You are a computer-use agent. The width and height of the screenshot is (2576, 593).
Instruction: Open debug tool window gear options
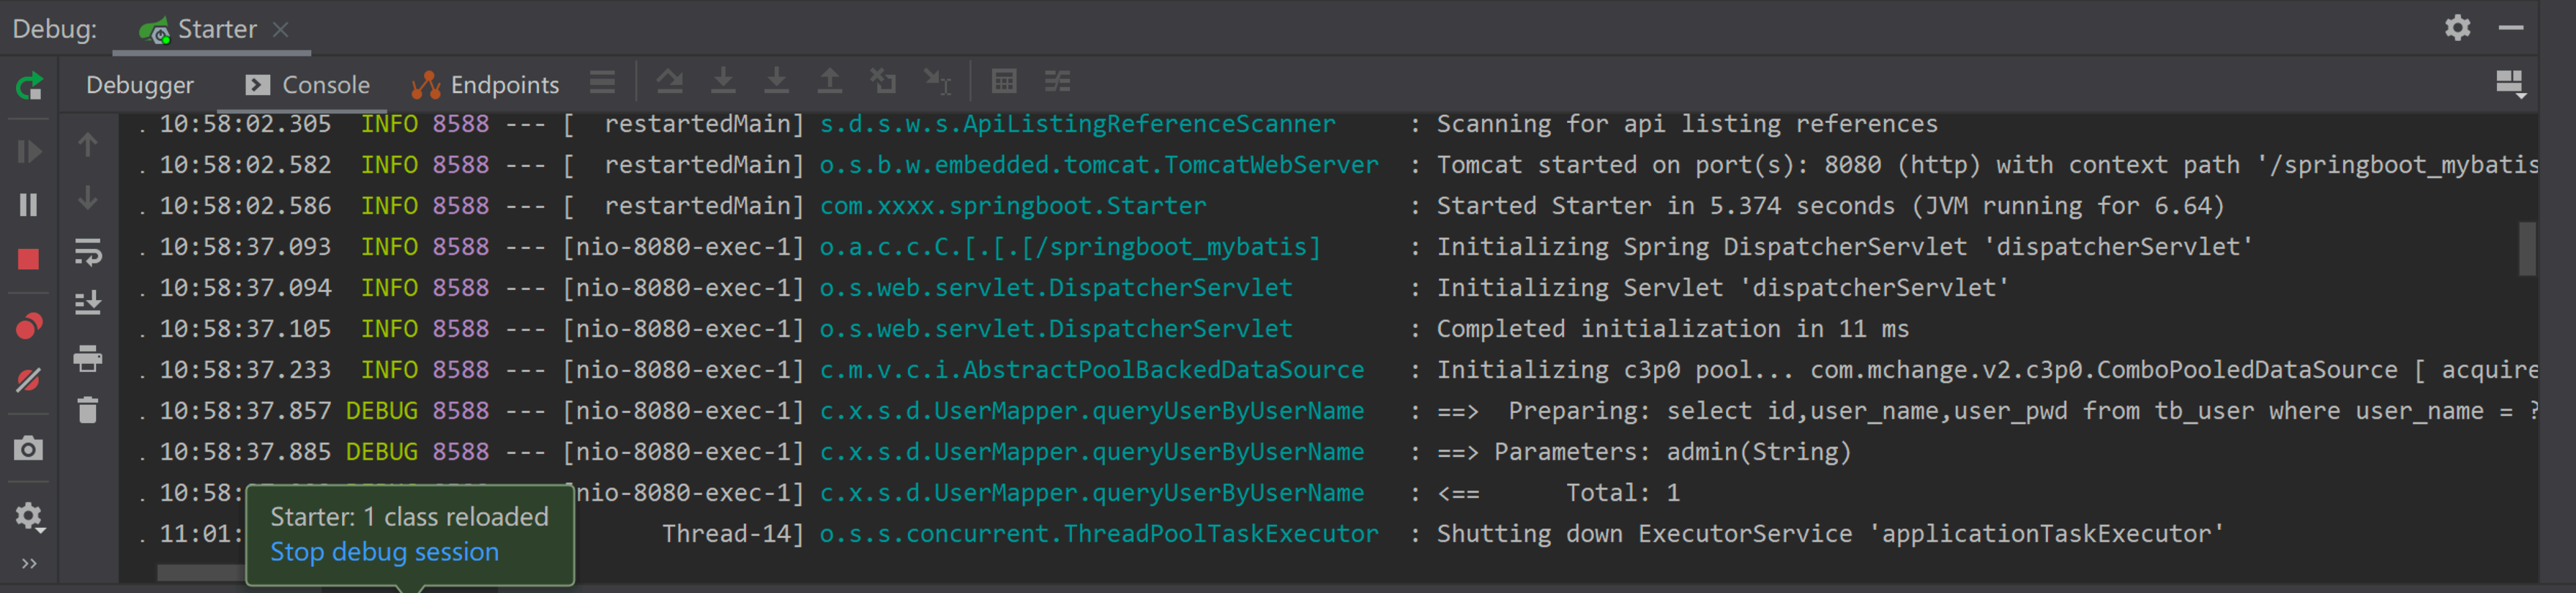coord(2457,28)
